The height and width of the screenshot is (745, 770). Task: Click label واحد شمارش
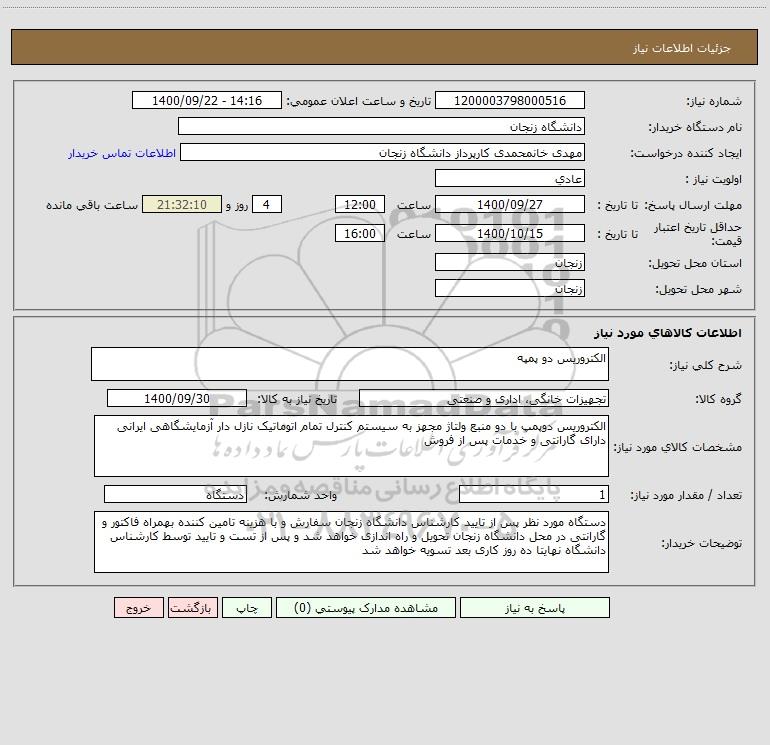tap(301, 496)
